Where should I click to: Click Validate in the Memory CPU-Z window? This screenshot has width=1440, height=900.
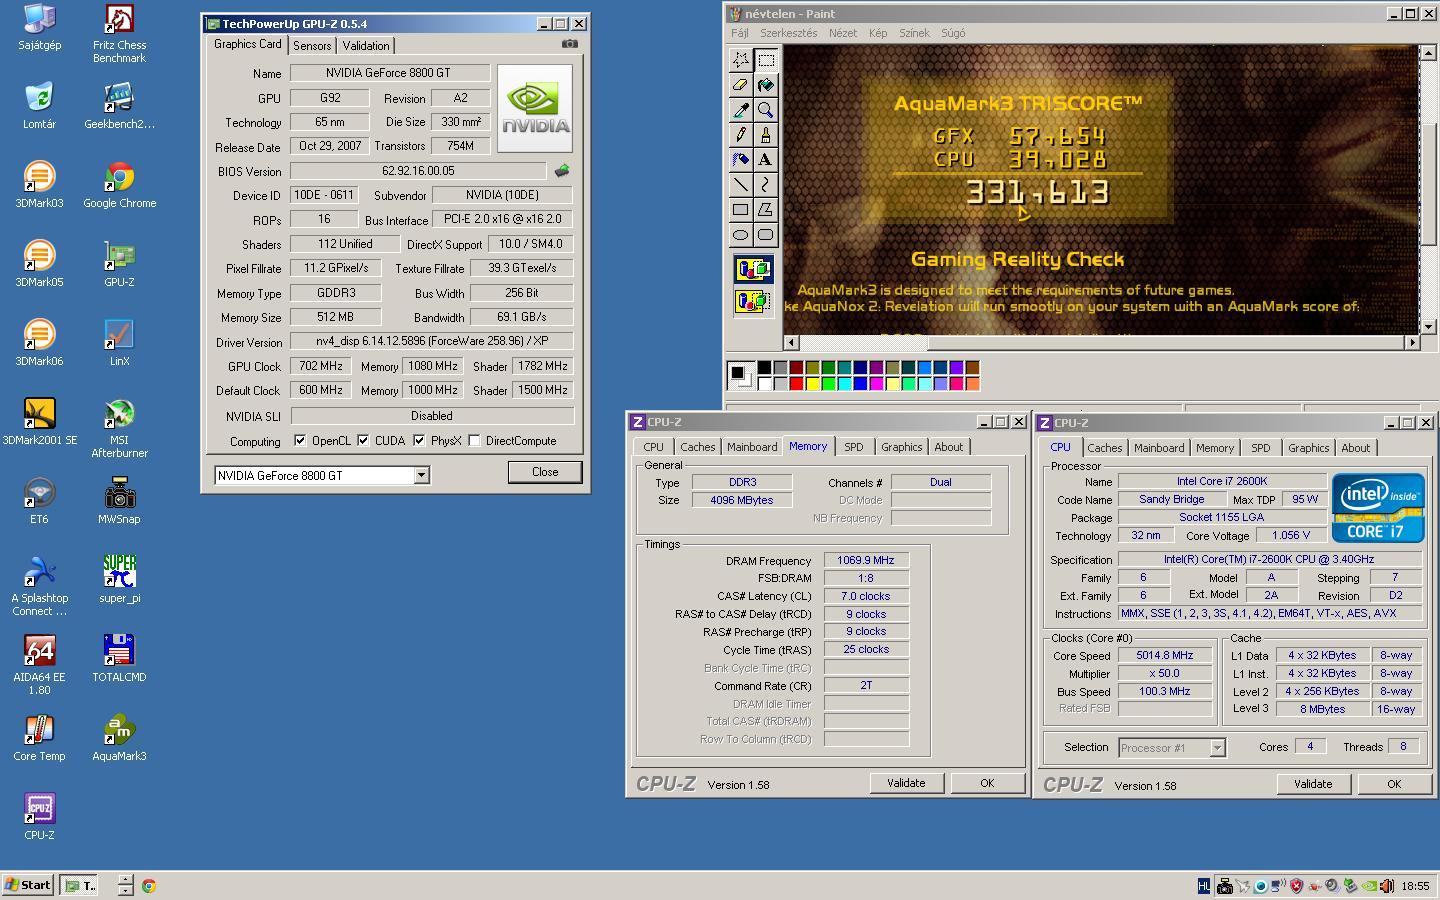[906, 783]
